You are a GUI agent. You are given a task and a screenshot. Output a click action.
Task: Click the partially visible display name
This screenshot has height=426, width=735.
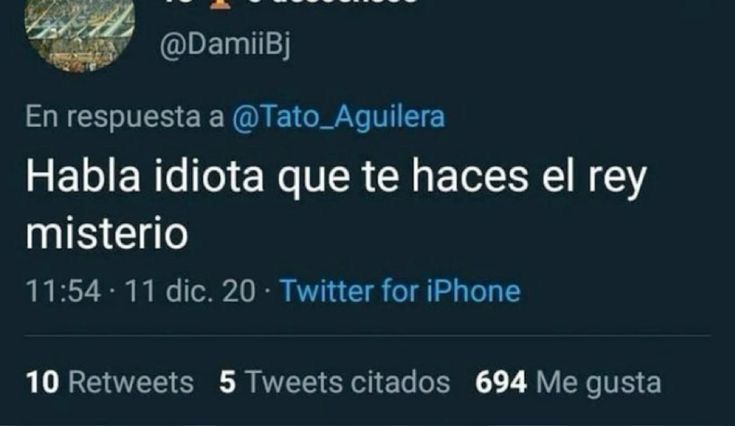(288, 2)
